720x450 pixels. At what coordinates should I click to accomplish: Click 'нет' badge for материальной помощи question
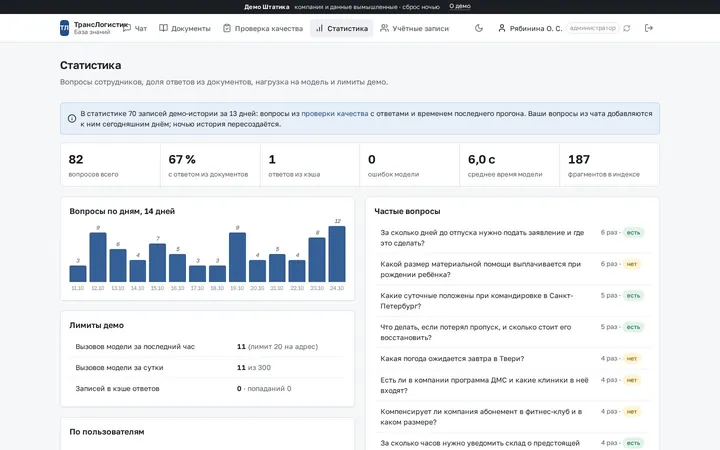pyautogui.click(x=632, y=264)
